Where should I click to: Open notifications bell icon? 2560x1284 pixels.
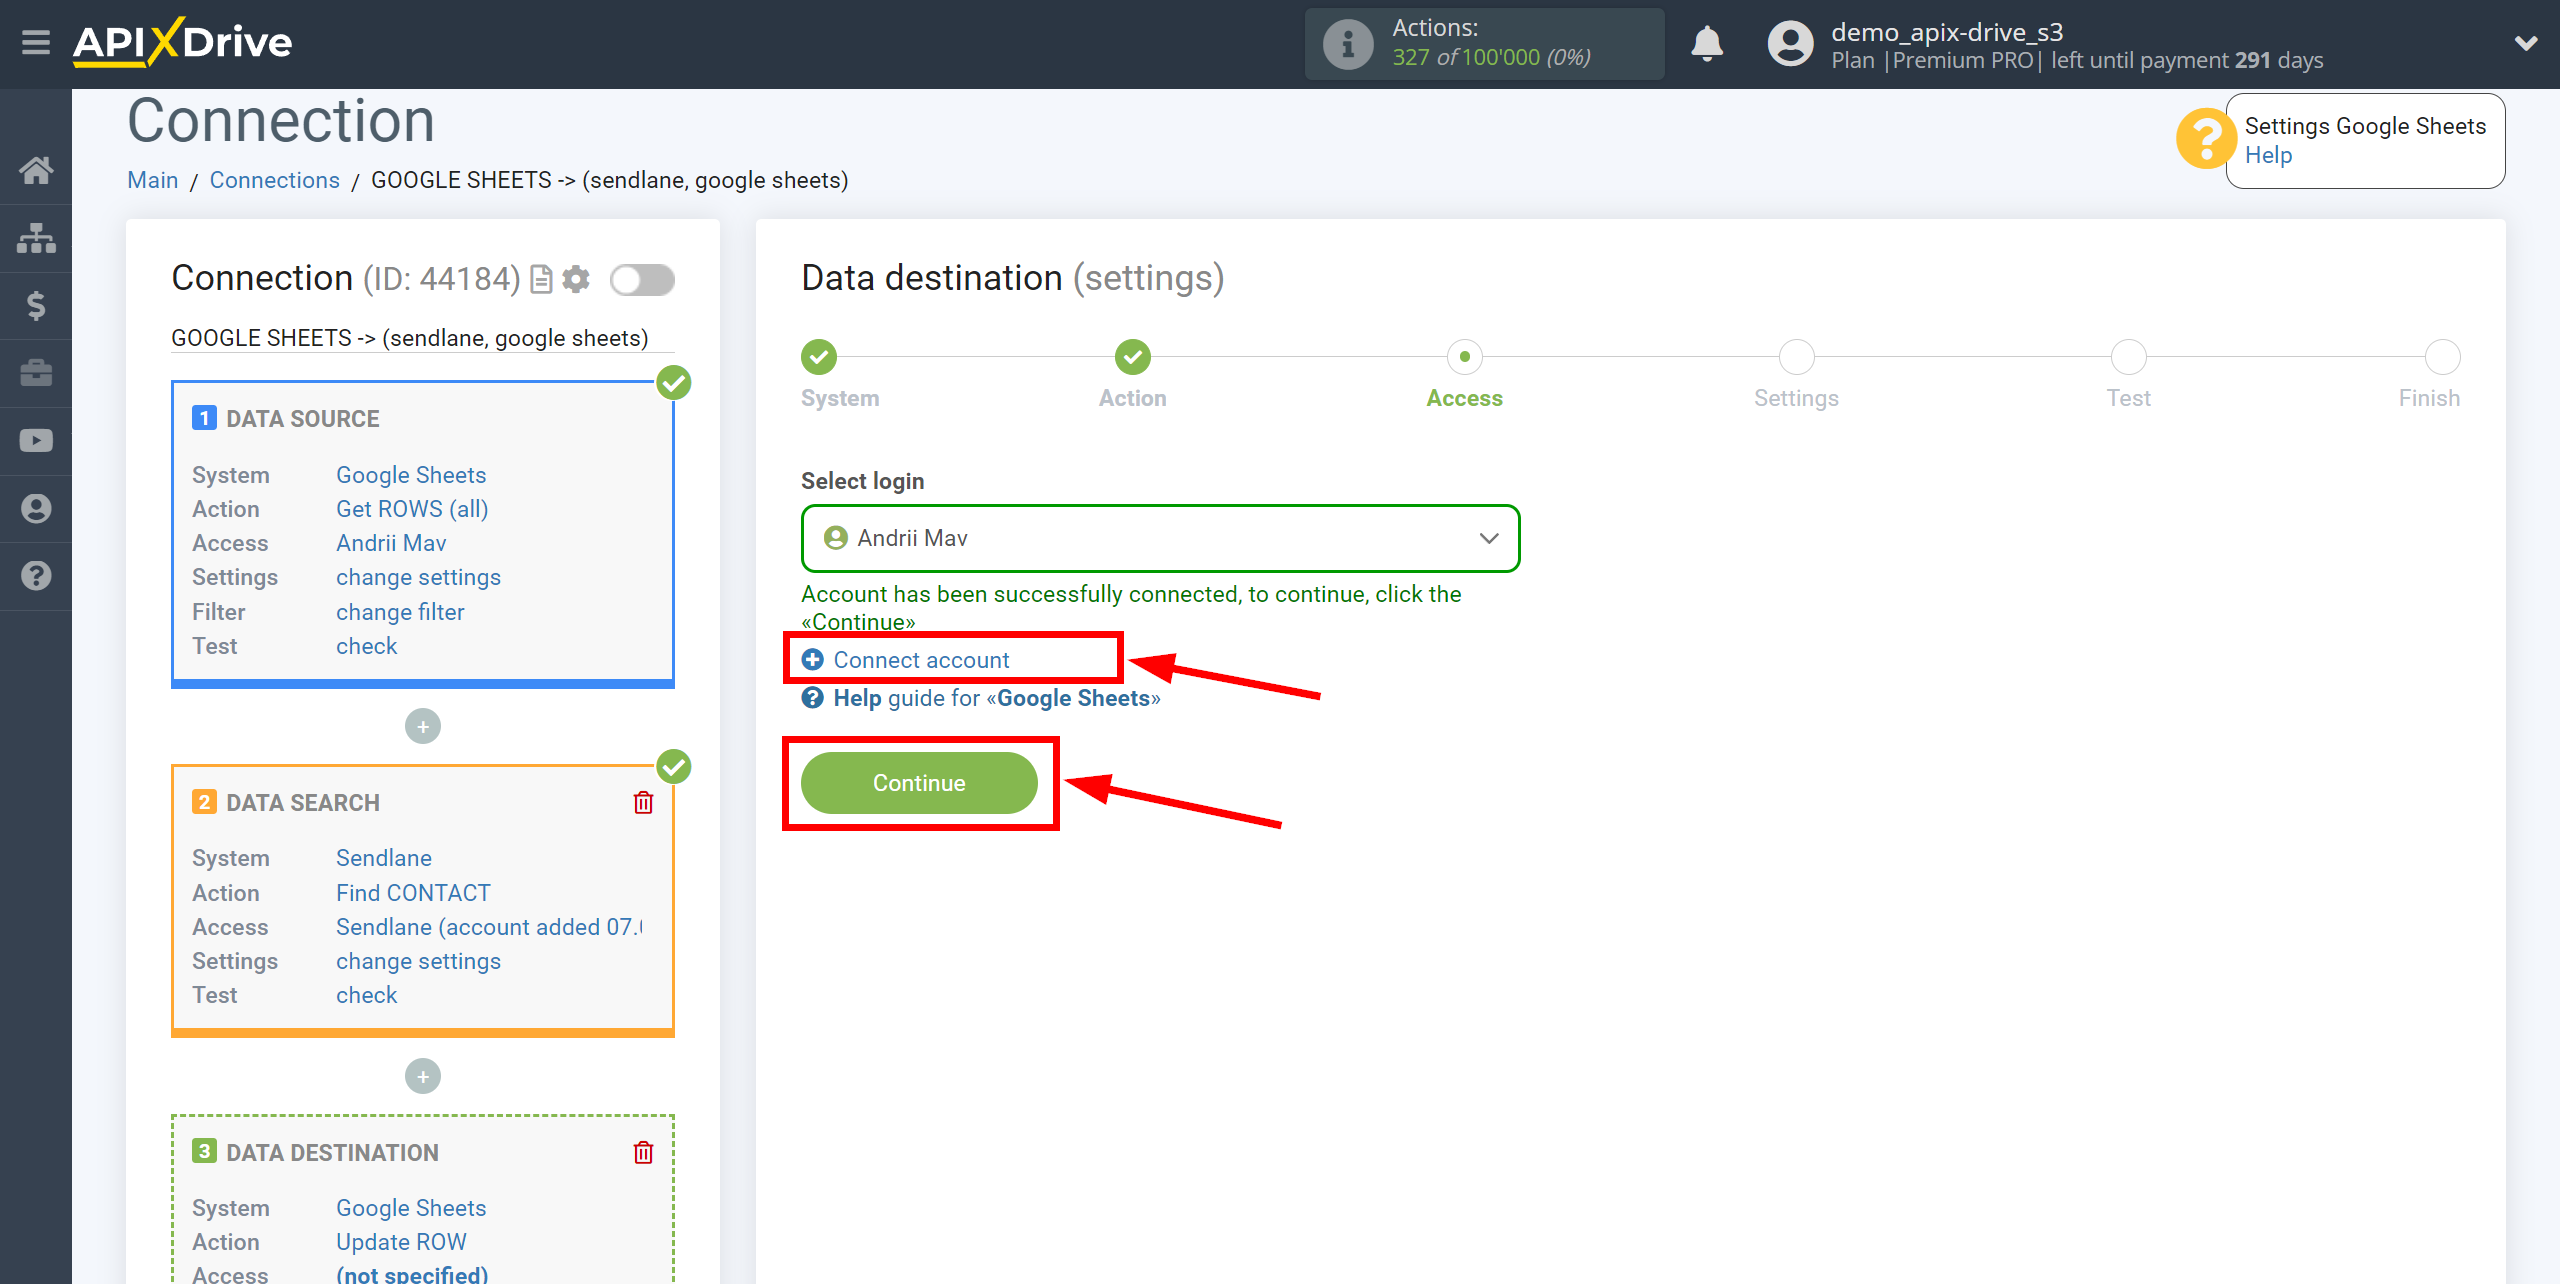coord(1707,44)
